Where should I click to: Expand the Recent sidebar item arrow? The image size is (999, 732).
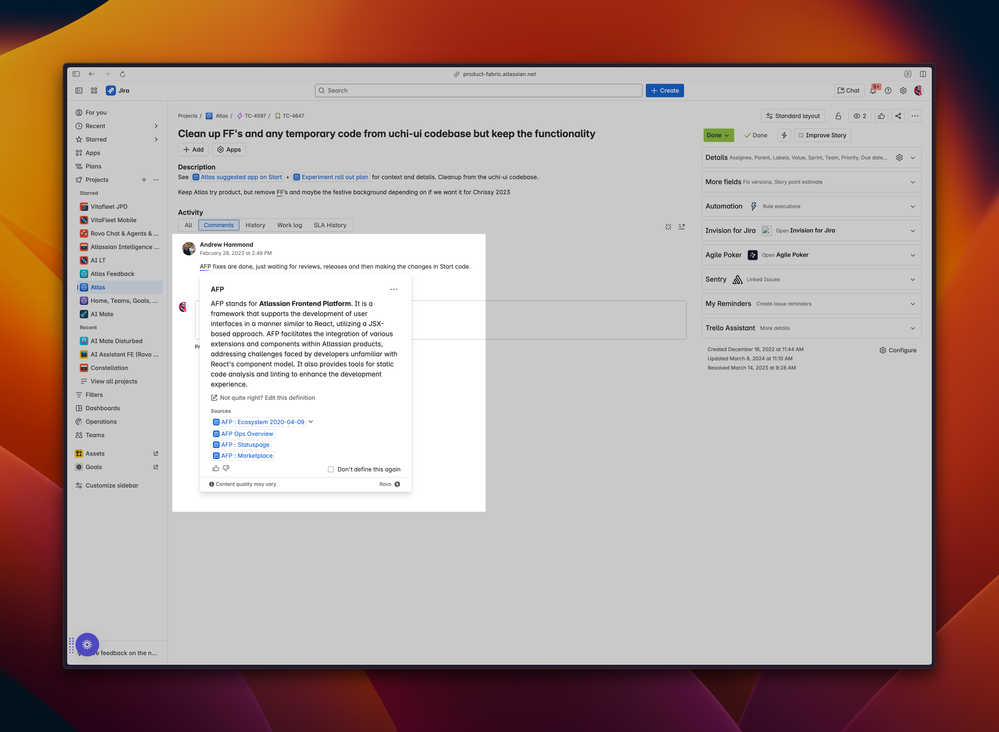point(156,126)
